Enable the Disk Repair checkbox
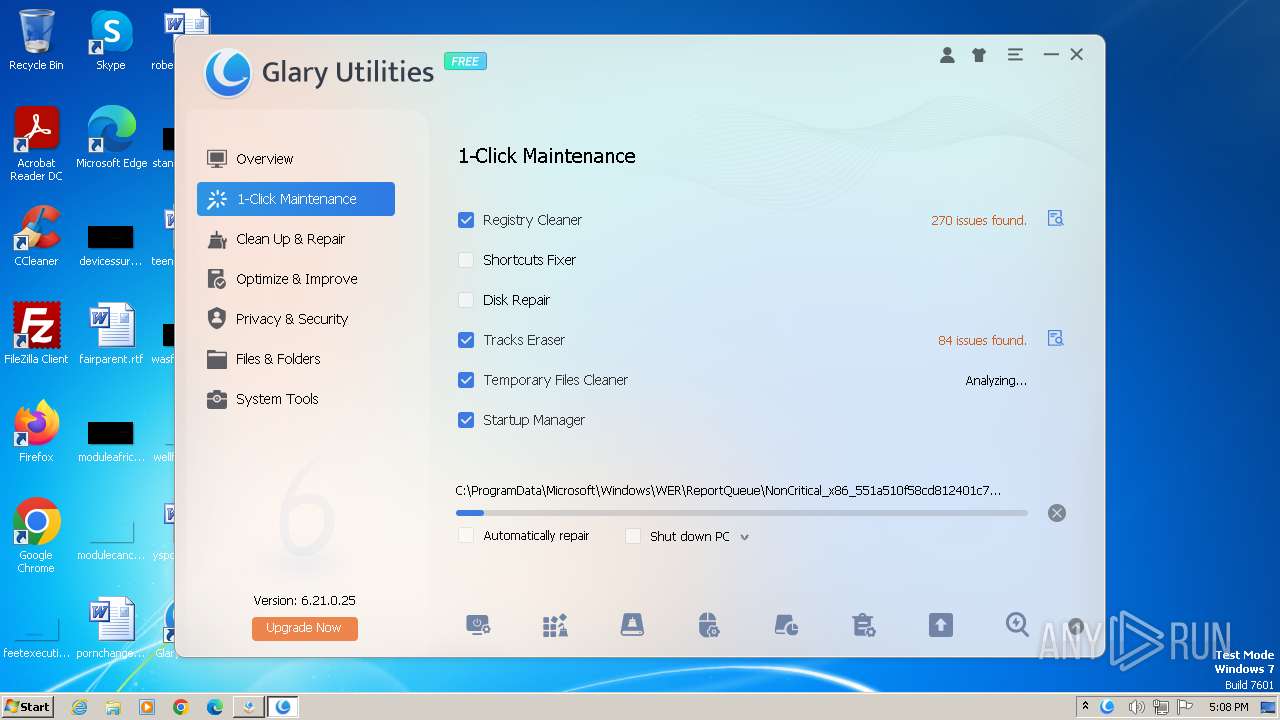 click(x=466, y=300)
